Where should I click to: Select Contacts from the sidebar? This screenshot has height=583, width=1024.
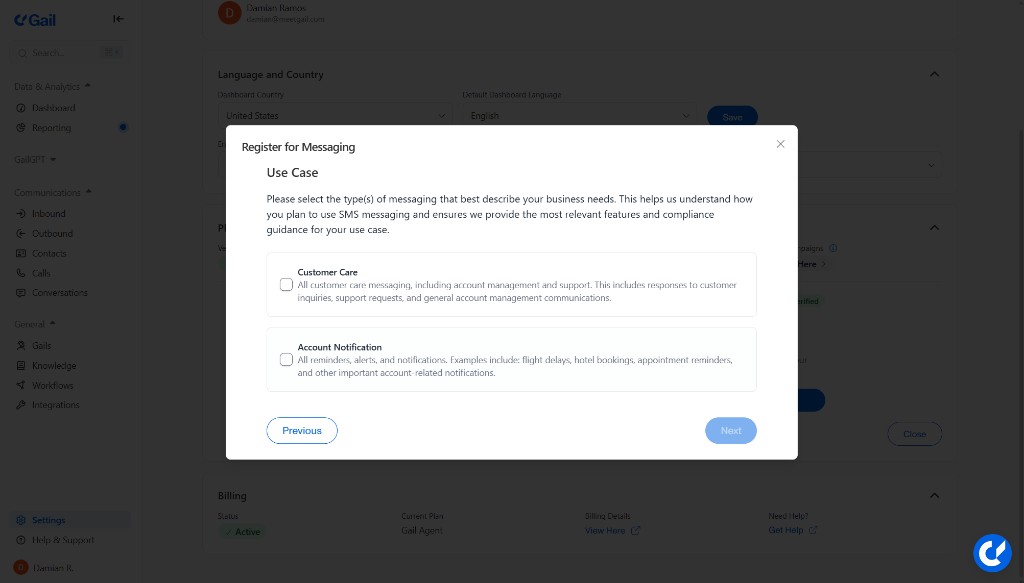pos(50,253)
